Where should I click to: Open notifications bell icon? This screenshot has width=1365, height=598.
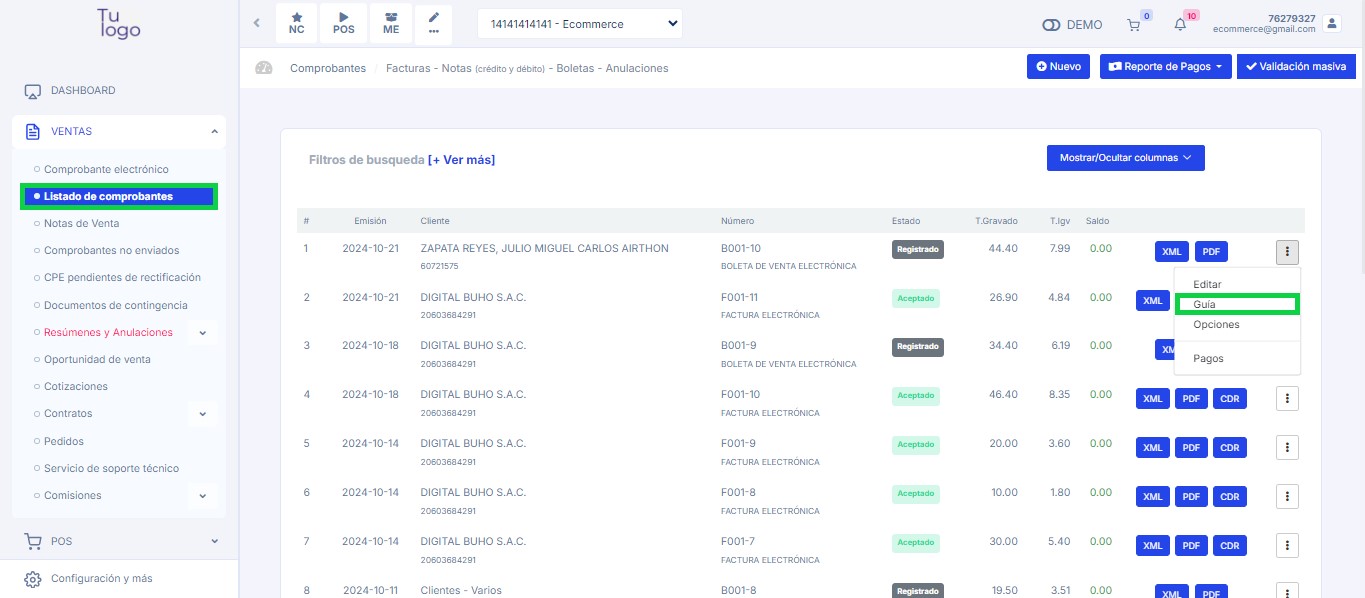point(1180,25)
